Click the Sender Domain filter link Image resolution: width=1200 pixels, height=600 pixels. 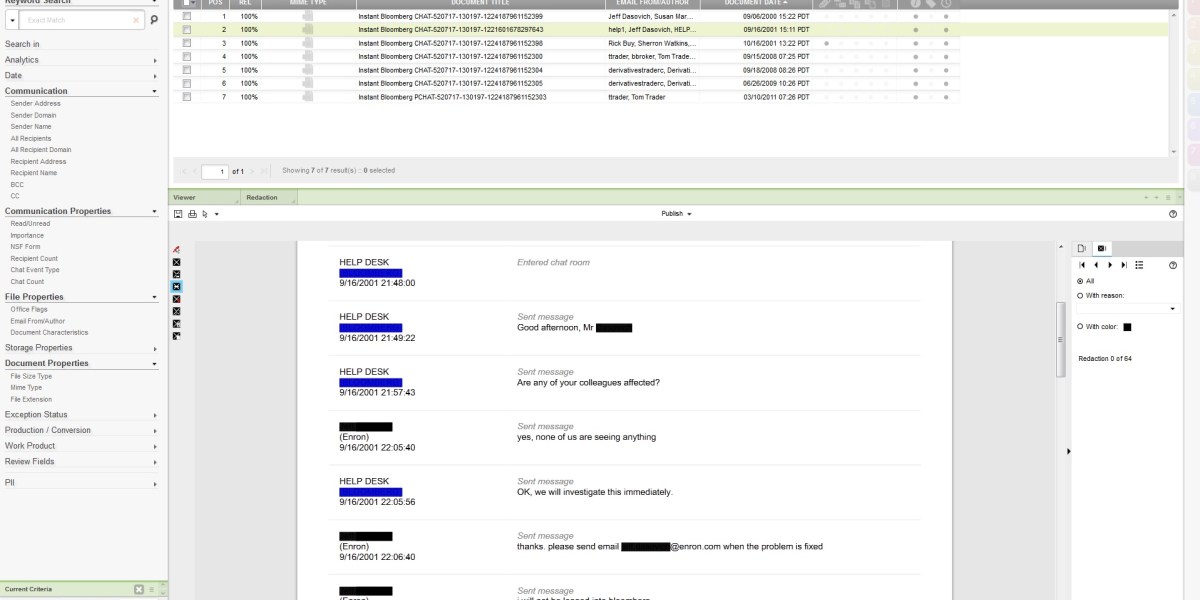(33, 115)
